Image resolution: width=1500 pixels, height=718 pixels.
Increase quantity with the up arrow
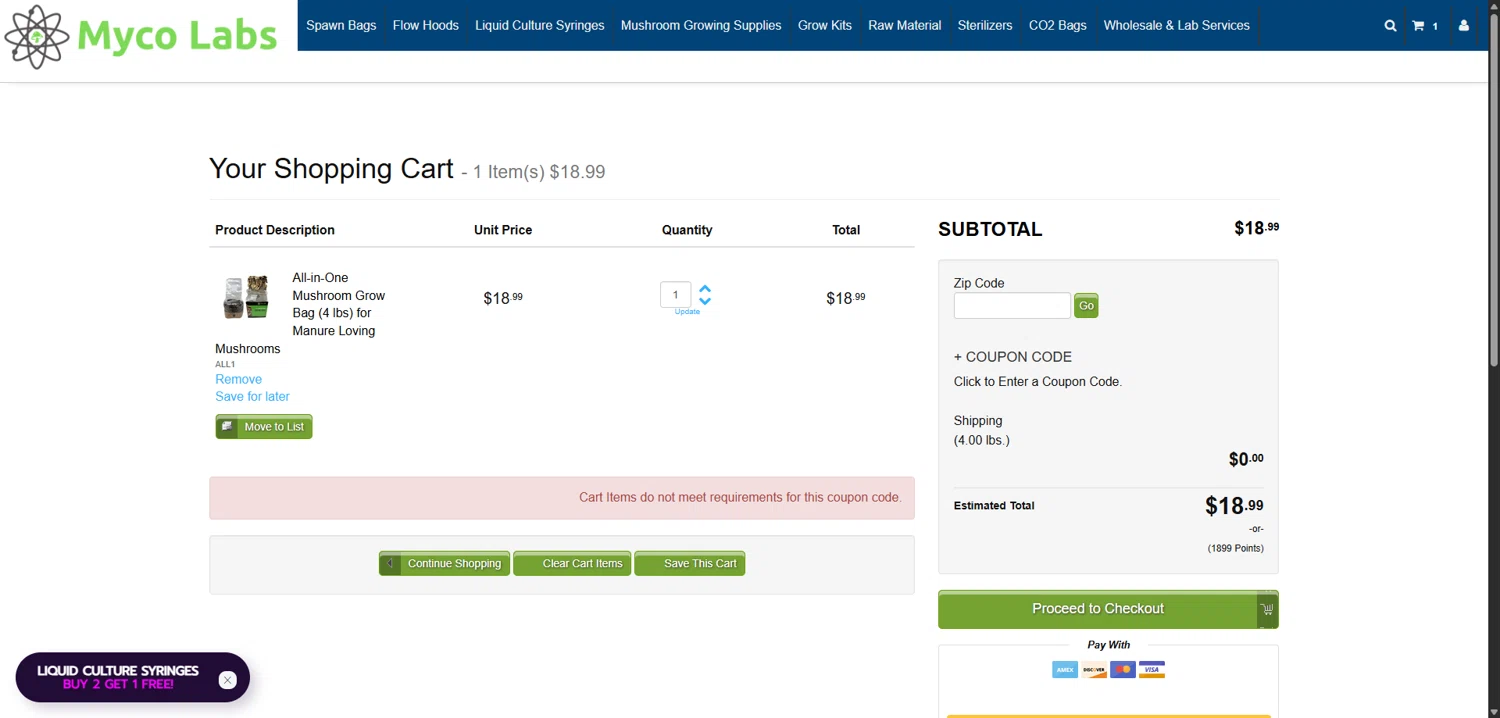(x=705, y=288)
